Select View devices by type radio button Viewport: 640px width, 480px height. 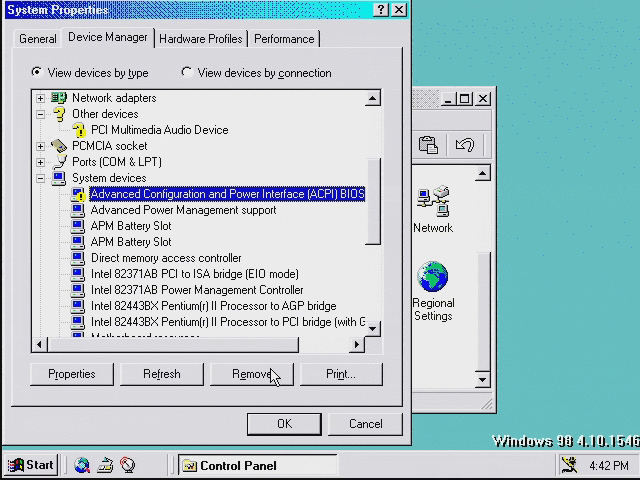point(37,72)
